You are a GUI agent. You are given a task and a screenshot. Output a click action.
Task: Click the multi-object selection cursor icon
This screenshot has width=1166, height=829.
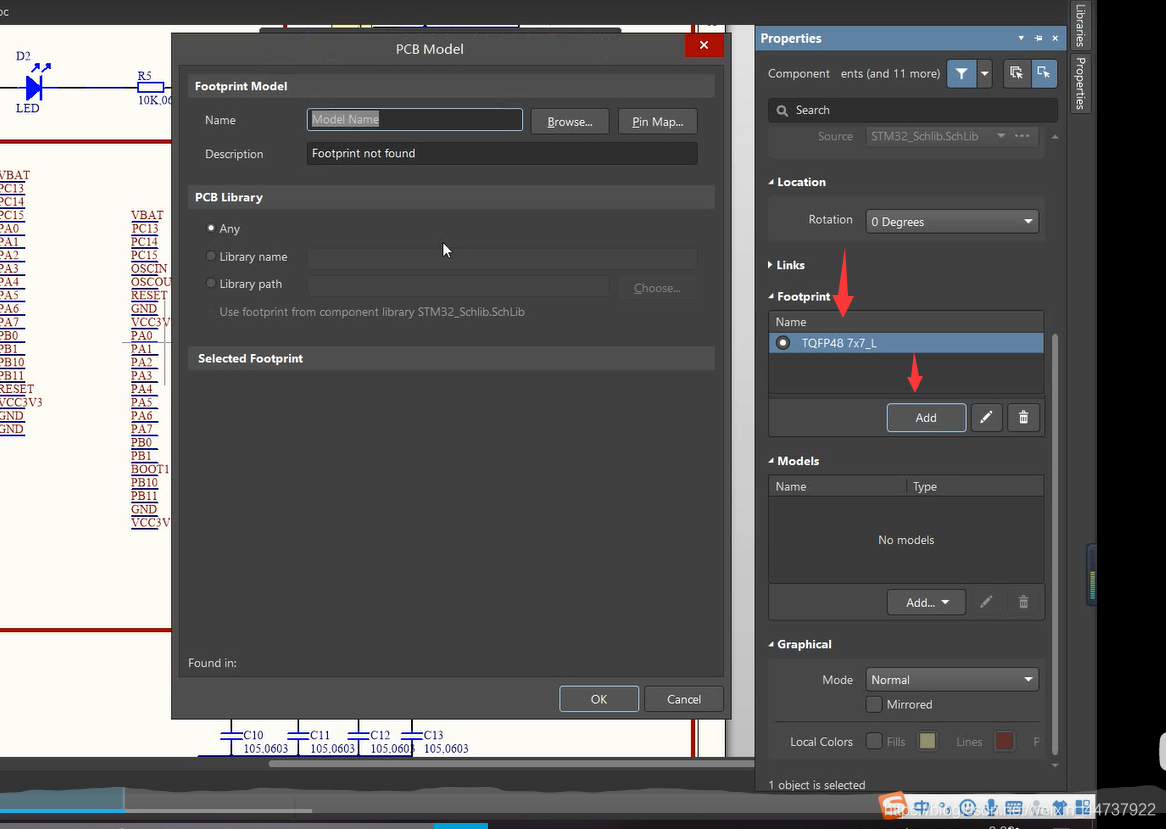click(x=1016, y=73)
